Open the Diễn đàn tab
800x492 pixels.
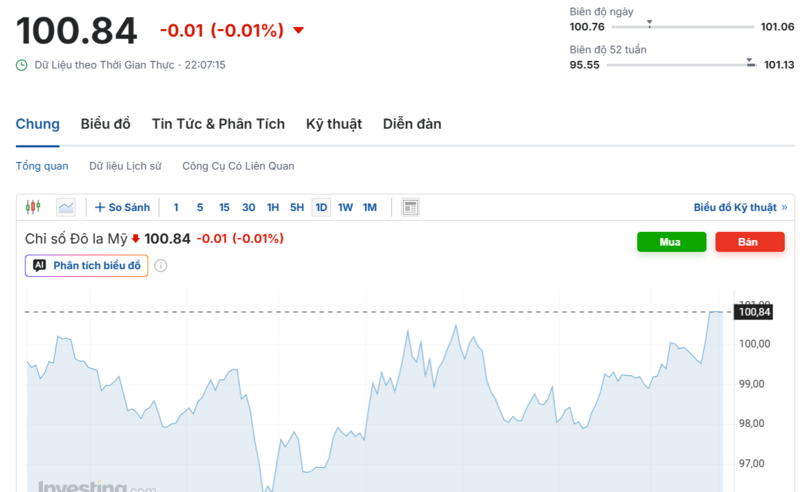click(412, 124)
